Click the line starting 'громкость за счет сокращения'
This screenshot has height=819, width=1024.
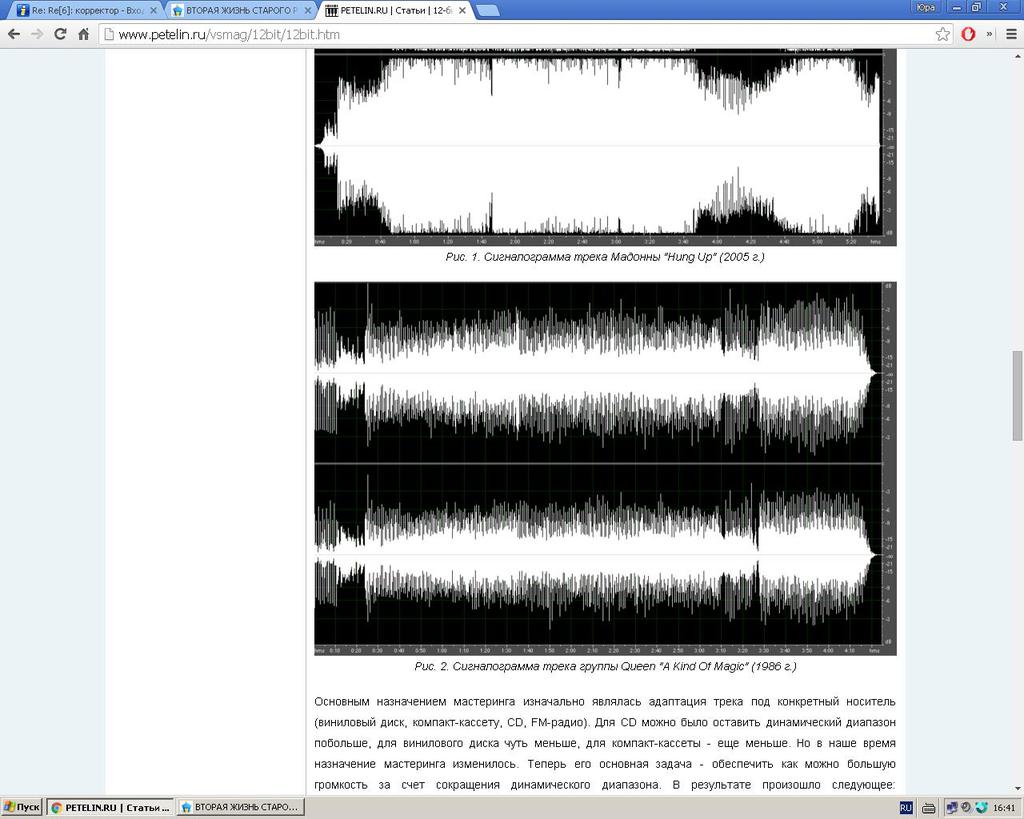[605, 785]
